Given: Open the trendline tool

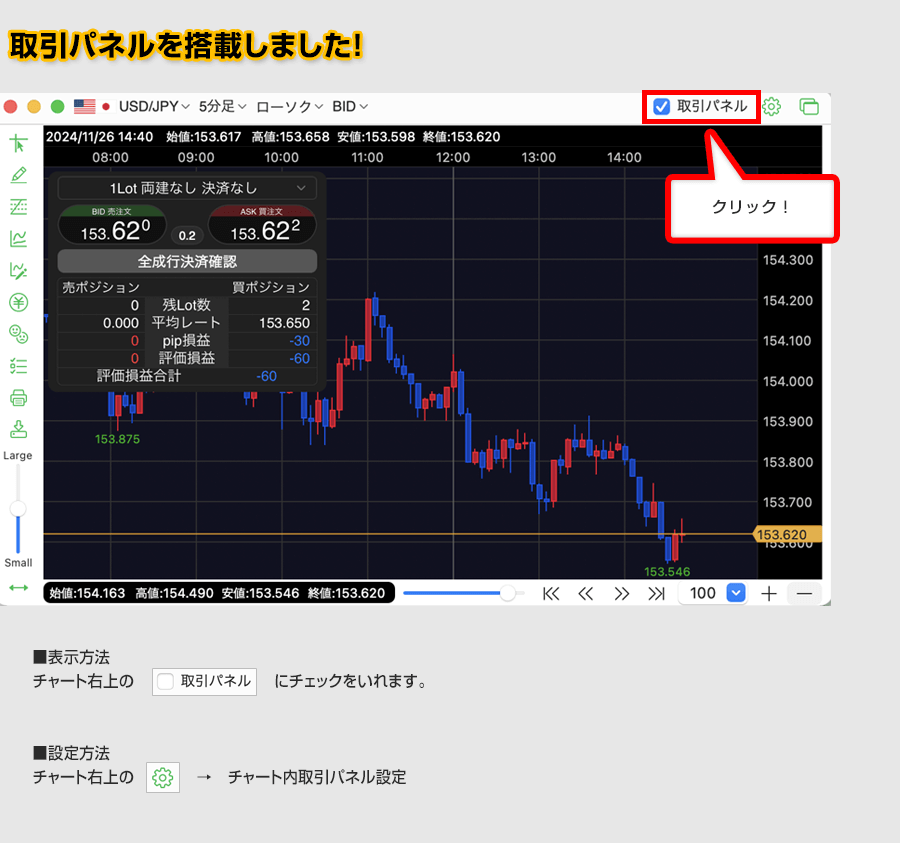Looking at the screenshot, I should tap(18, 207).
